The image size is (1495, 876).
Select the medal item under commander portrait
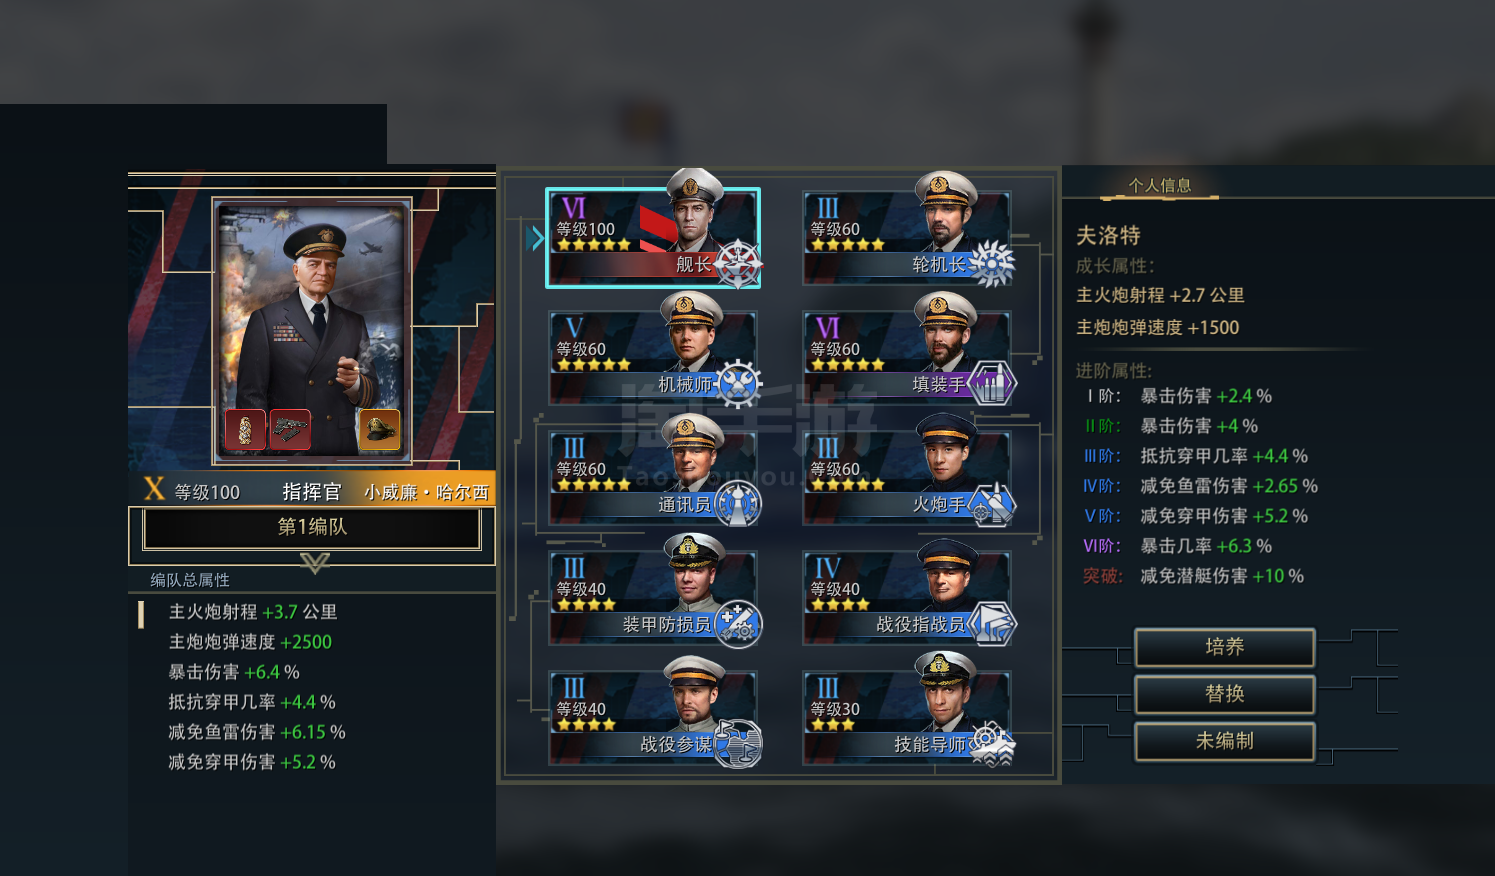(245, 430)
